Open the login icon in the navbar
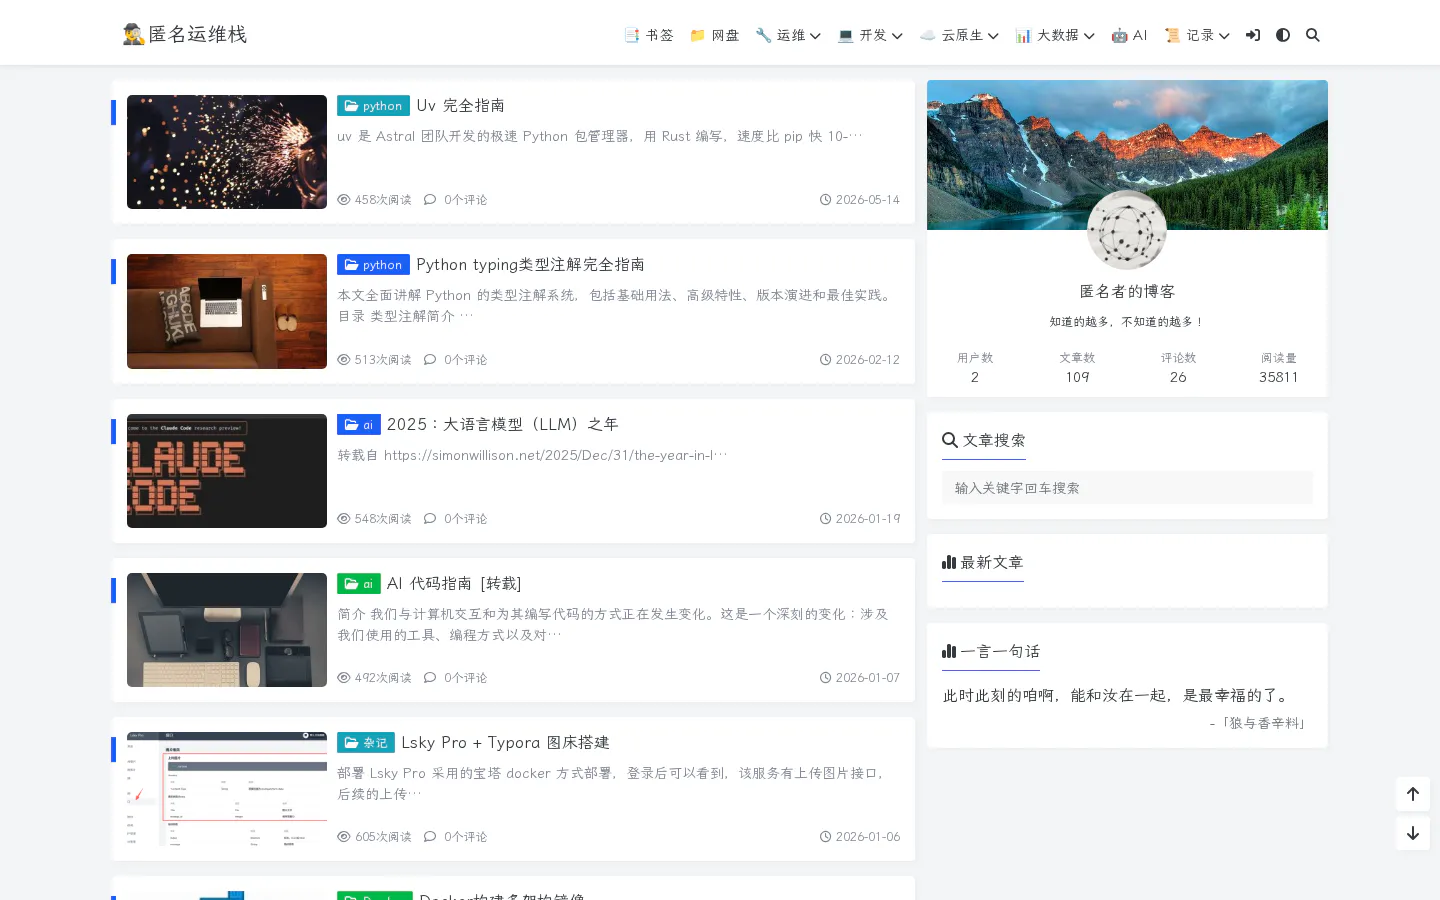The height and width of the screenshot is (900, 1440). [x=1253, y=35]
